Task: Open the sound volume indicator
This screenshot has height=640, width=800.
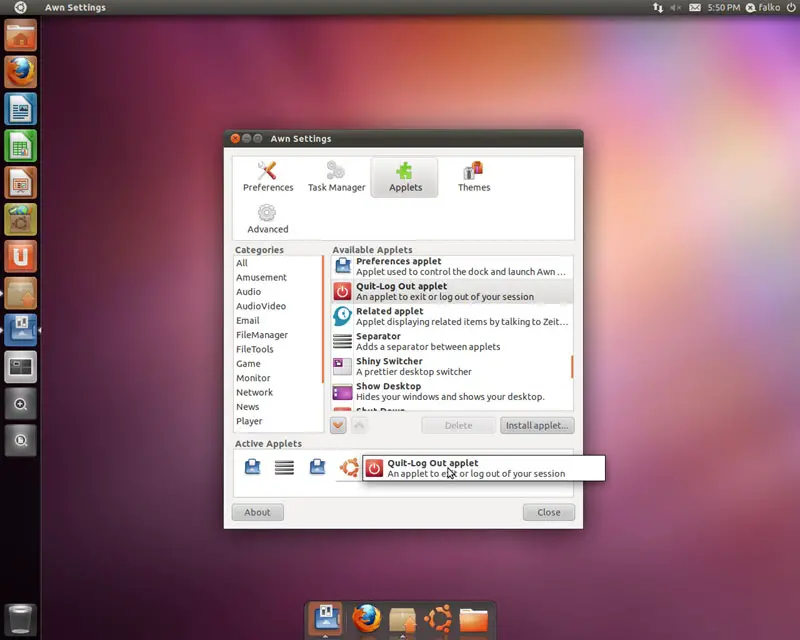Action: point(676,8)
